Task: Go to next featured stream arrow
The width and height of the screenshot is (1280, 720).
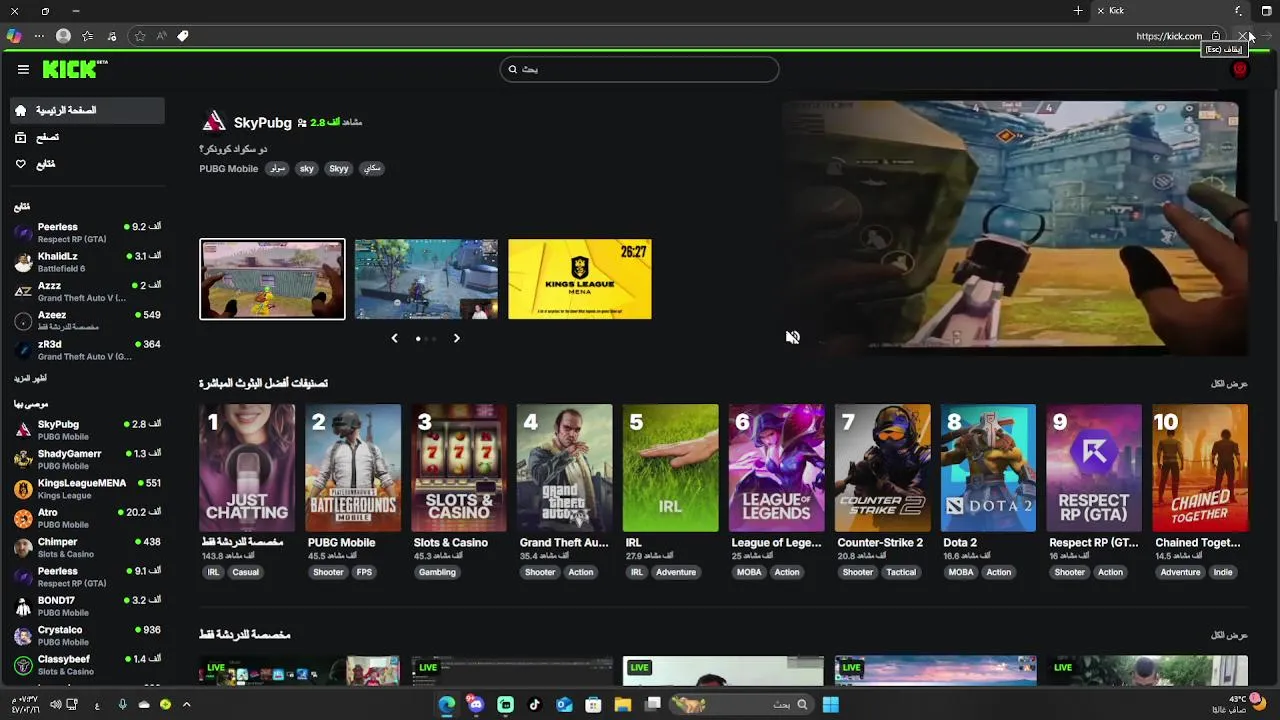Action: tap(457, 338)
